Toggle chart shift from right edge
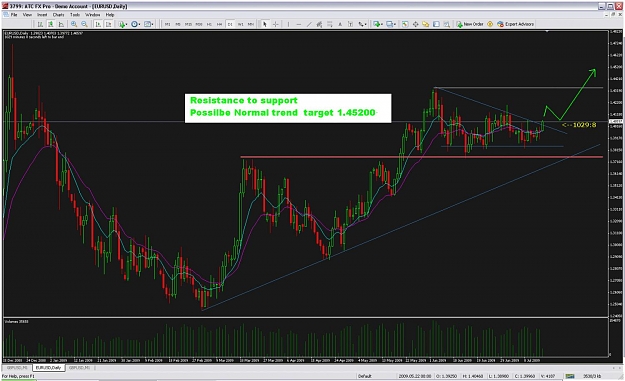 pos(108,24)
